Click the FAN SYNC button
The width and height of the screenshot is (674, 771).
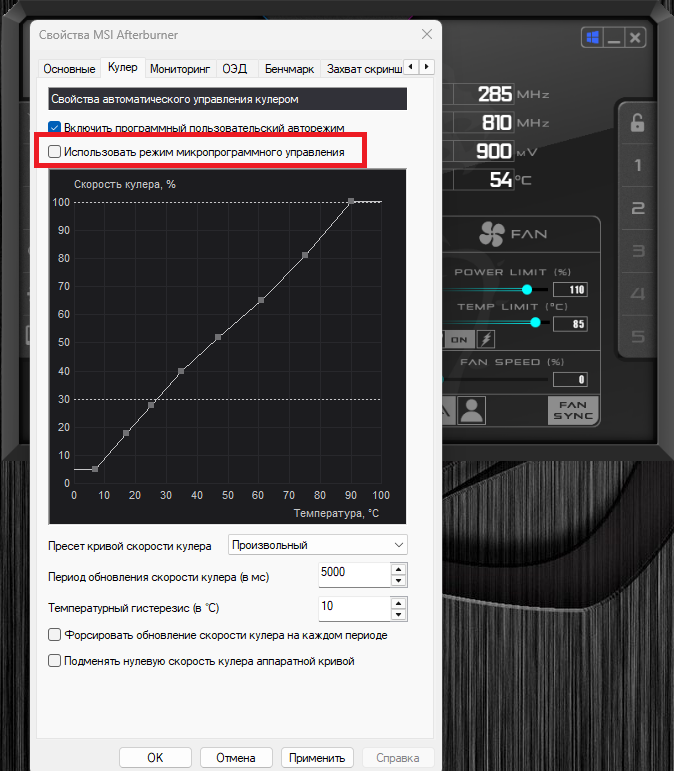(573, 410)
